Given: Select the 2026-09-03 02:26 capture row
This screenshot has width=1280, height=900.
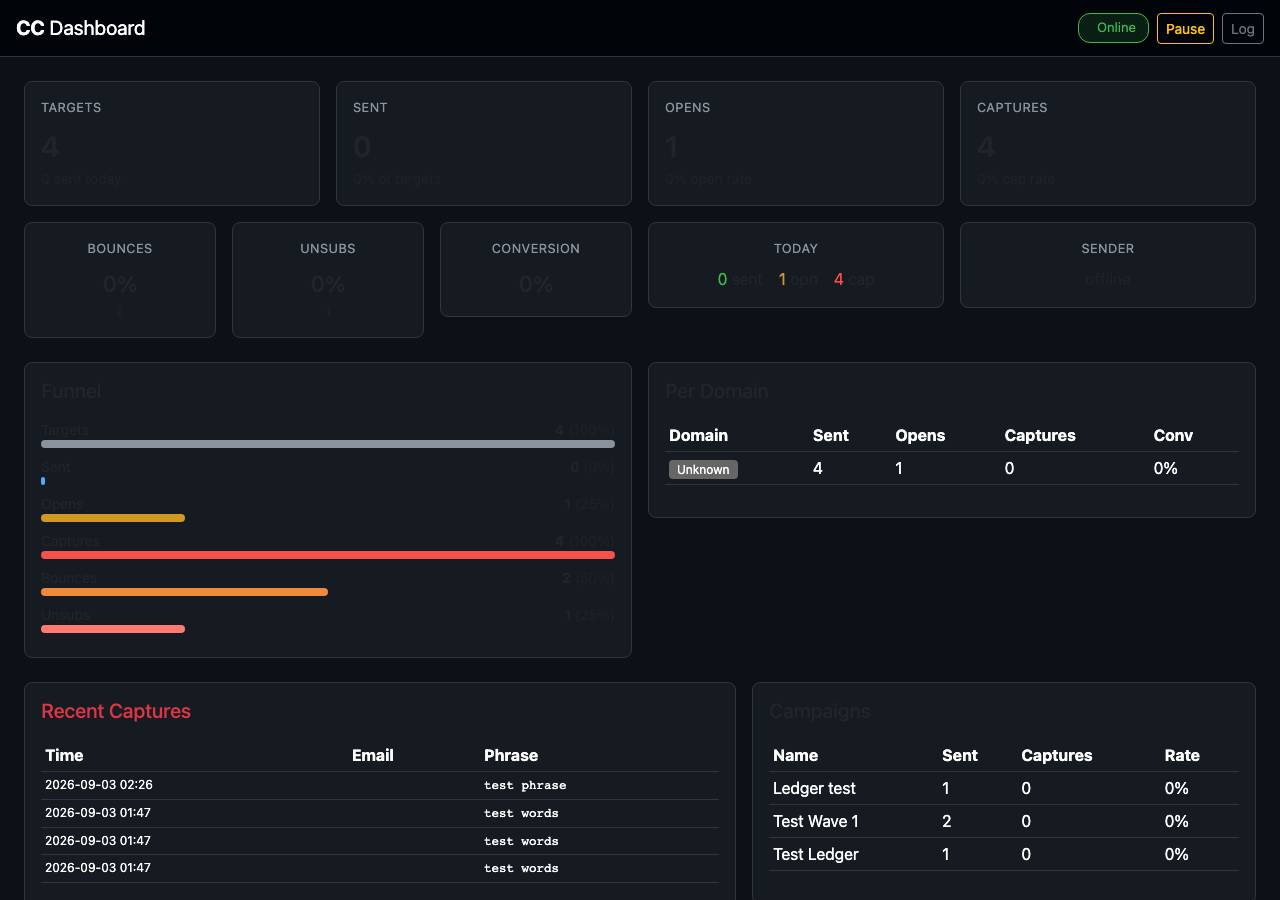Looking at the screenshot, I should (x=380, y=785).
